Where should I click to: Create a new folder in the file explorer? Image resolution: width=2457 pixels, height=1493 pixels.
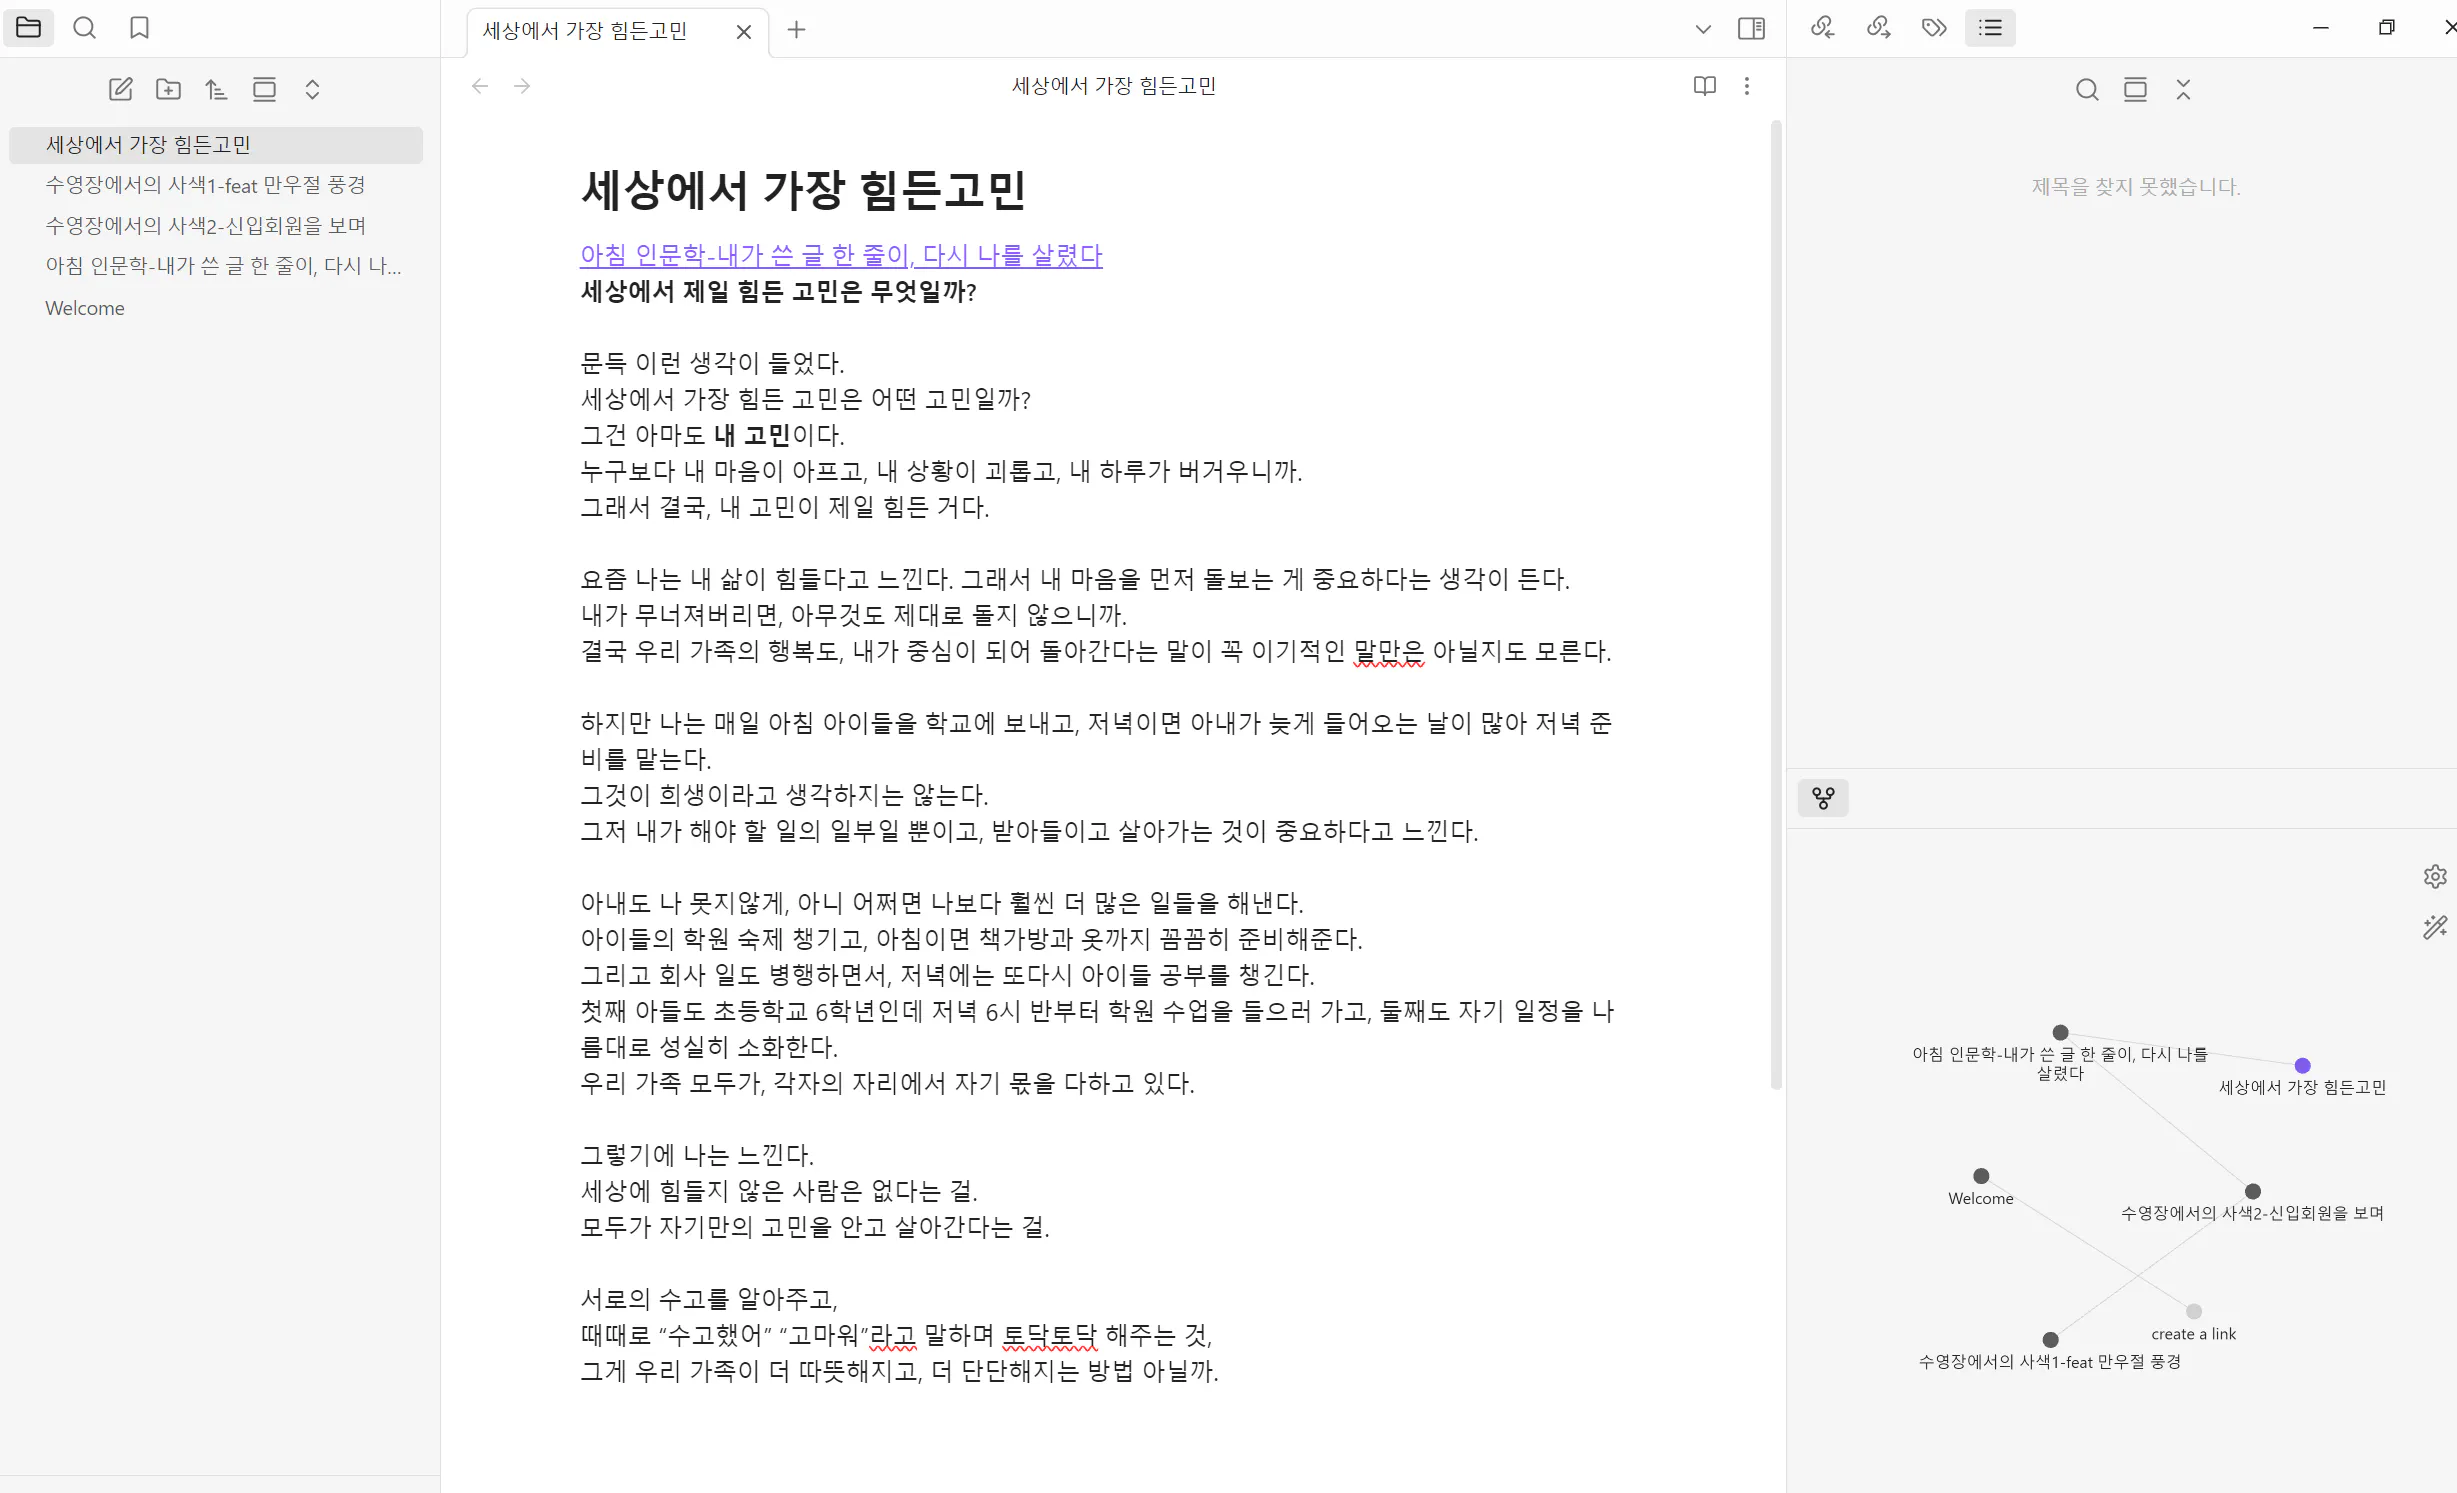point(168,89)
